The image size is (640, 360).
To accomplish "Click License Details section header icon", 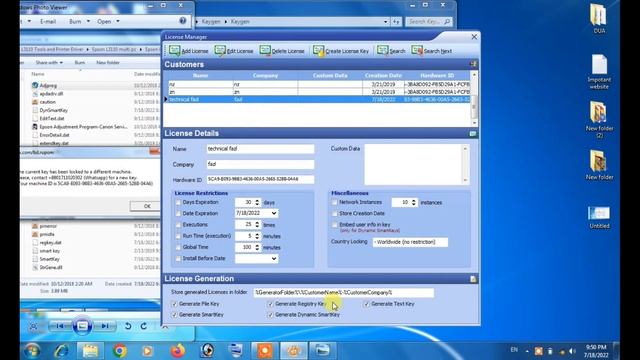I will click(473, 133).
